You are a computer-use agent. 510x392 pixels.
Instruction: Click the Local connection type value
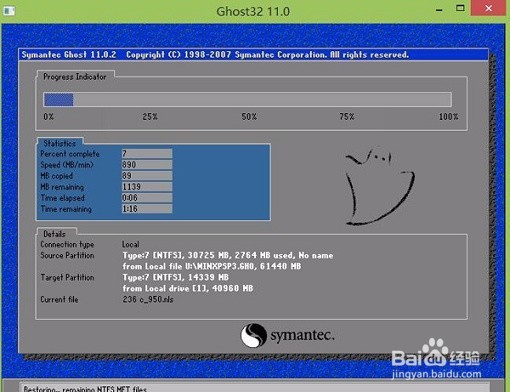coord(131,244)
